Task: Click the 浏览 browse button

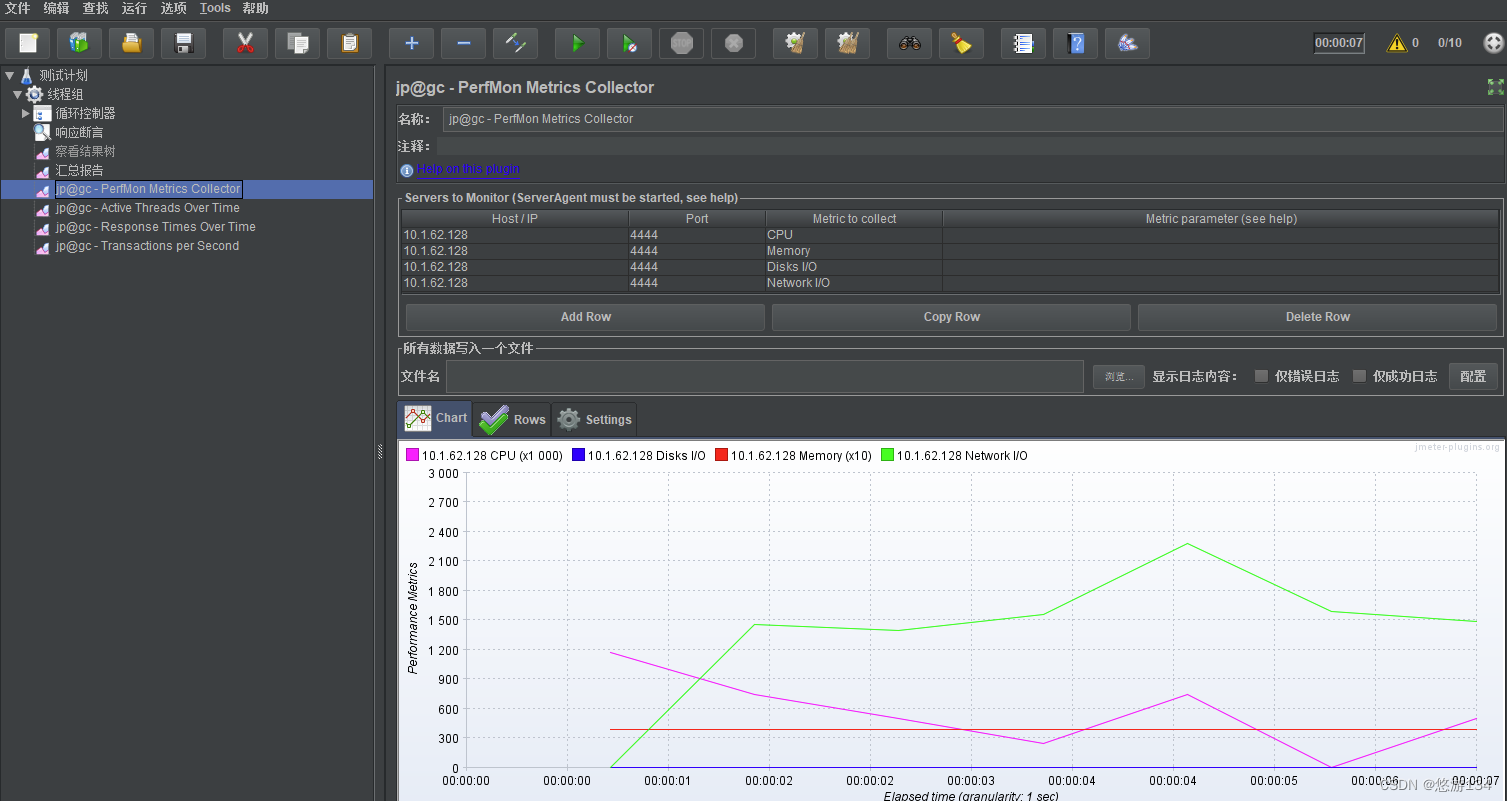Action: point(1118,377)
